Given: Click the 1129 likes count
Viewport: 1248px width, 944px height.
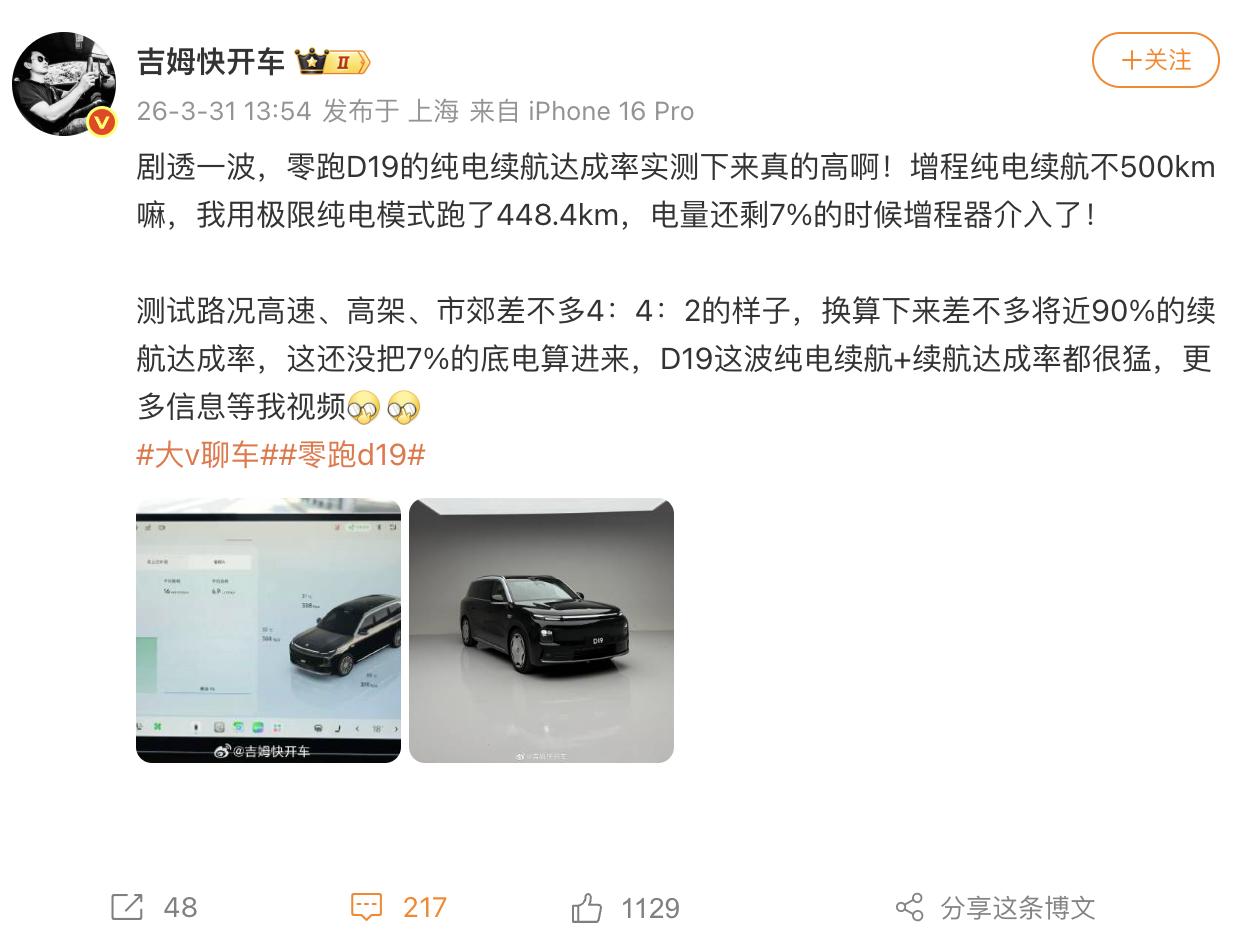Looking at the screenshot, I should pos(650,908).
